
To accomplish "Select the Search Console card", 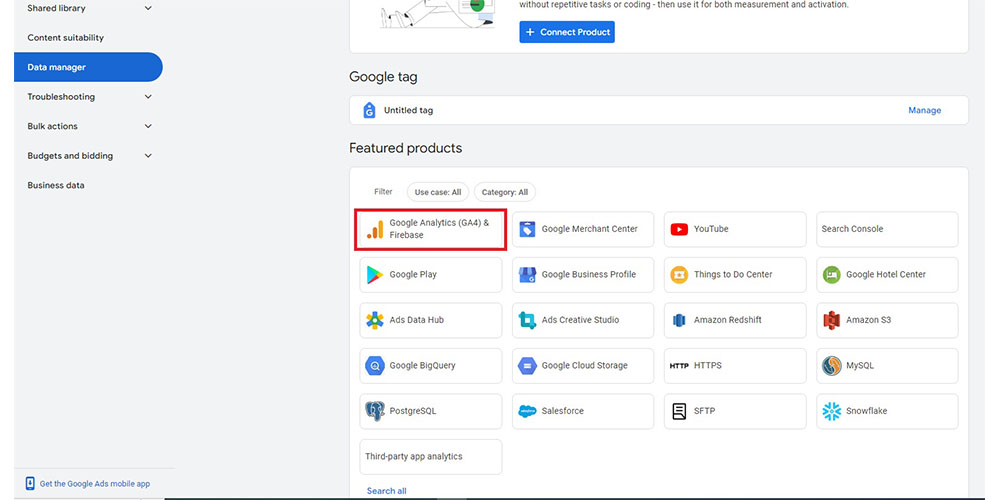I will (887, 229).
